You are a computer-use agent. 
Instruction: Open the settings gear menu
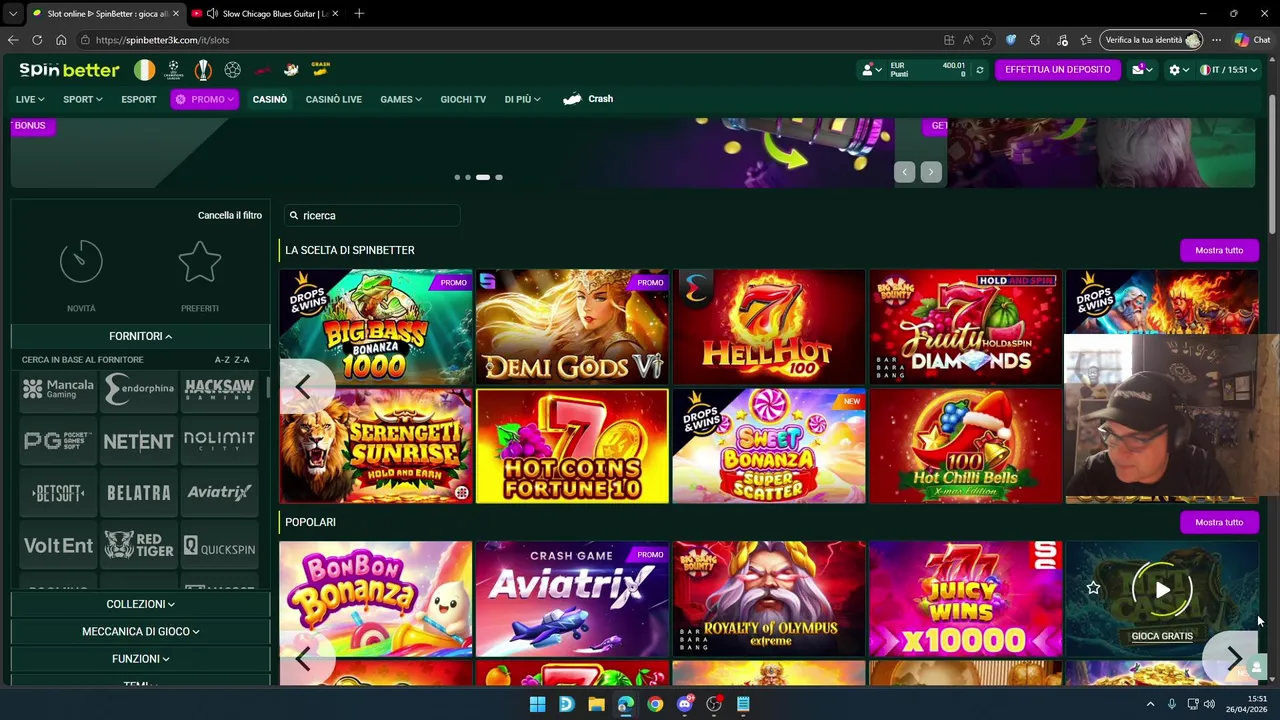(1179, 70)
